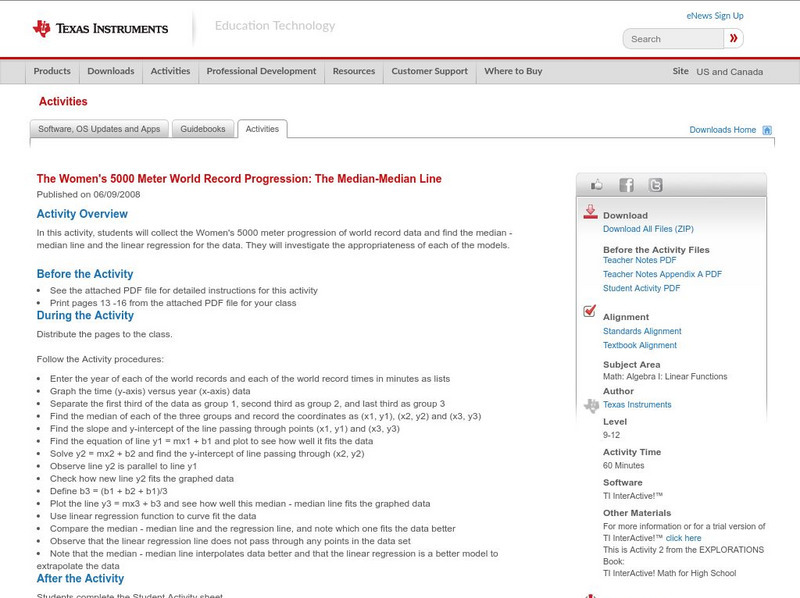This screenshot has height=598, width=800.
Task: Click Download All Files (ZIP)
Action: (648, 229)
